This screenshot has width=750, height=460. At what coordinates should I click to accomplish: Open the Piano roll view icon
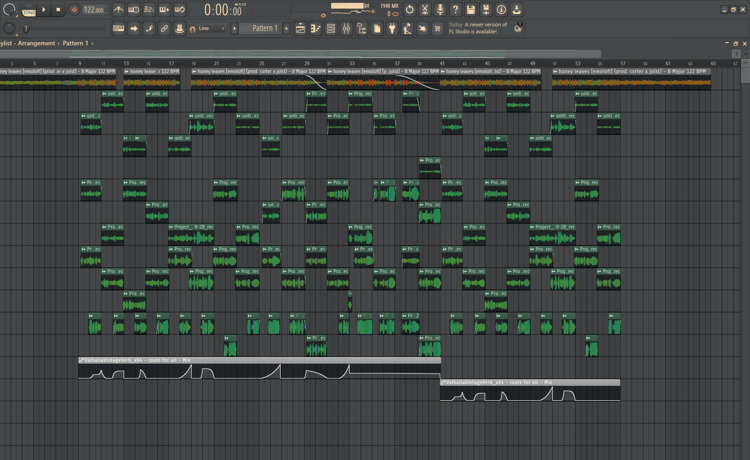tap(316, 29)
